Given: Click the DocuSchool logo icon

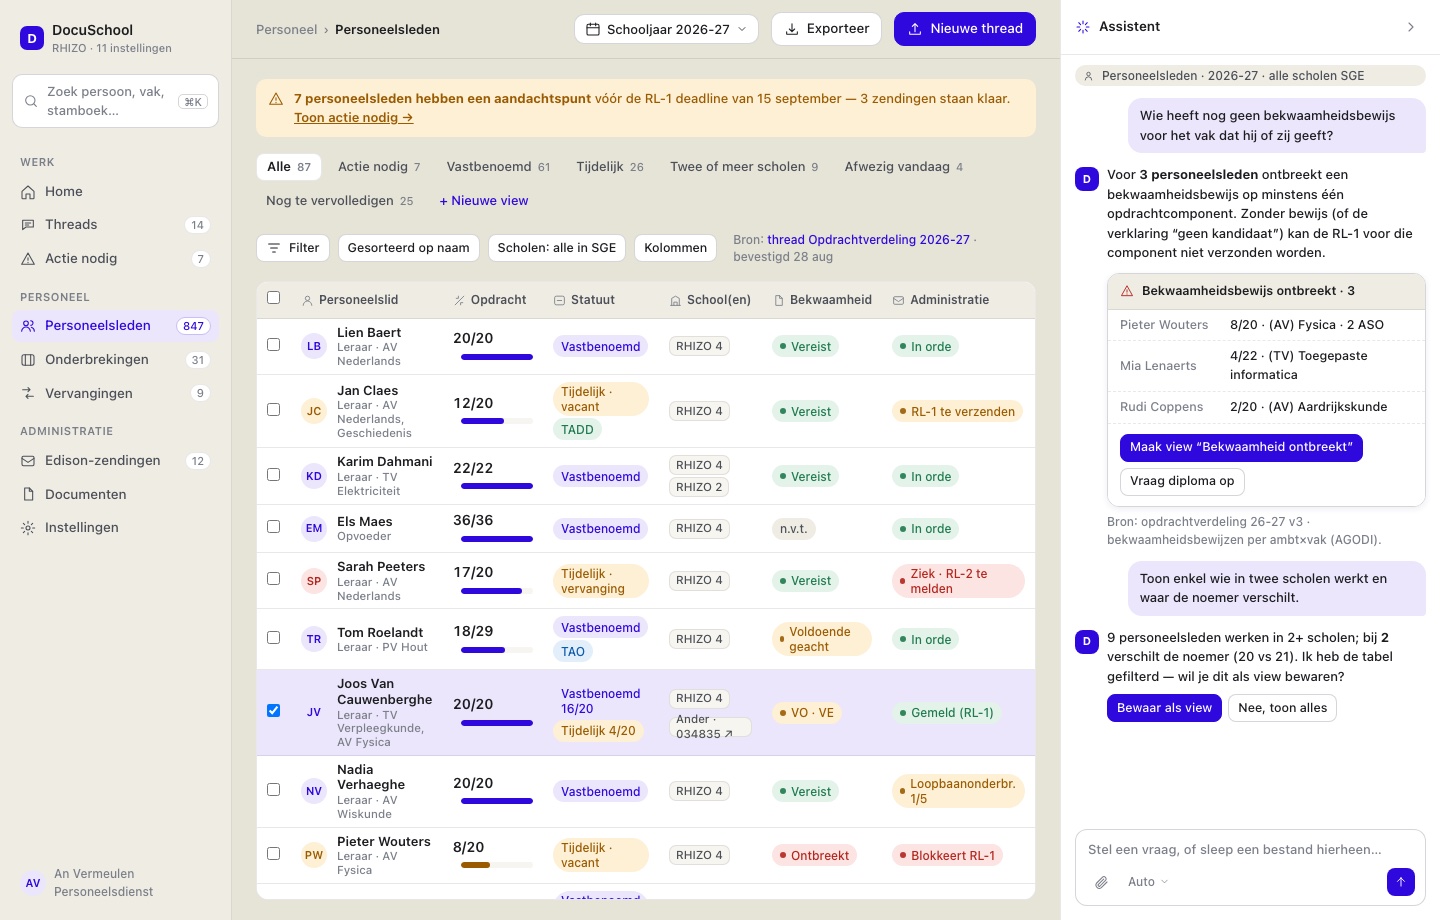Looking at the screenshot, I should pos(32,38).
